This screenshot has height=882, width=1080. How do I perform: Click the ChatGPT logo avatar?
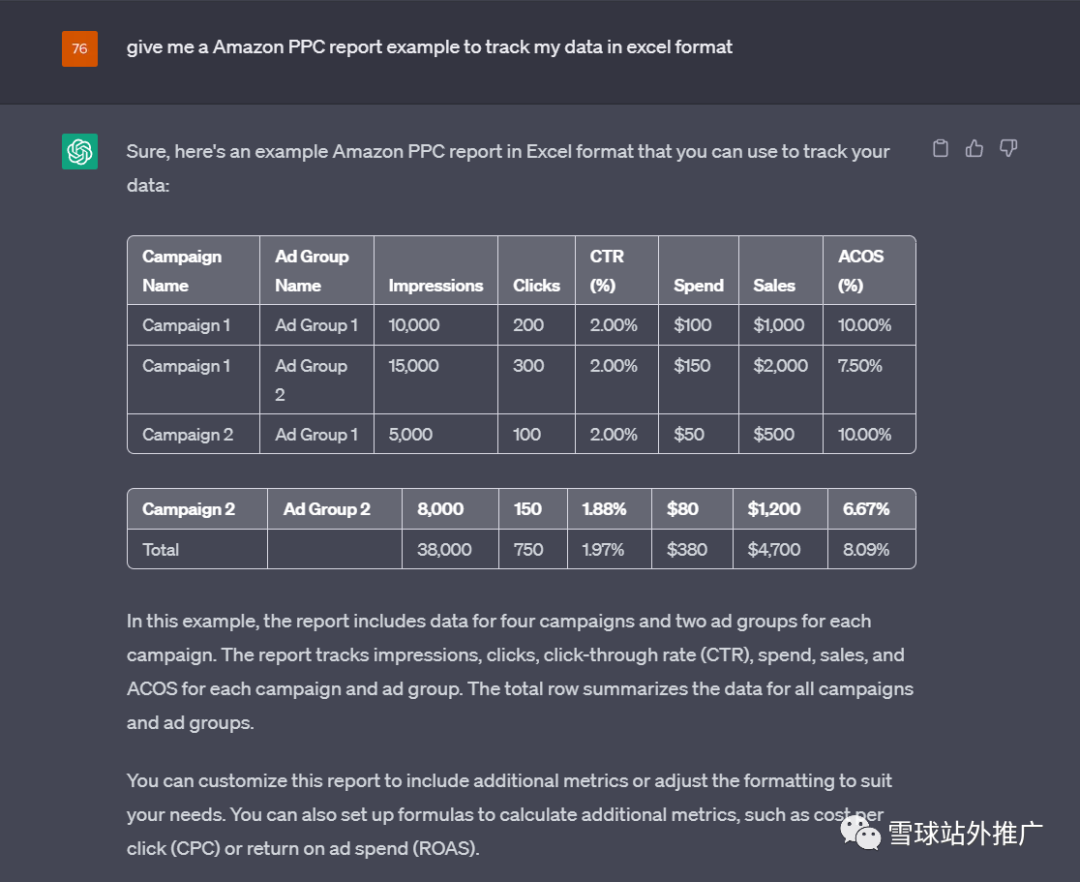80,151
